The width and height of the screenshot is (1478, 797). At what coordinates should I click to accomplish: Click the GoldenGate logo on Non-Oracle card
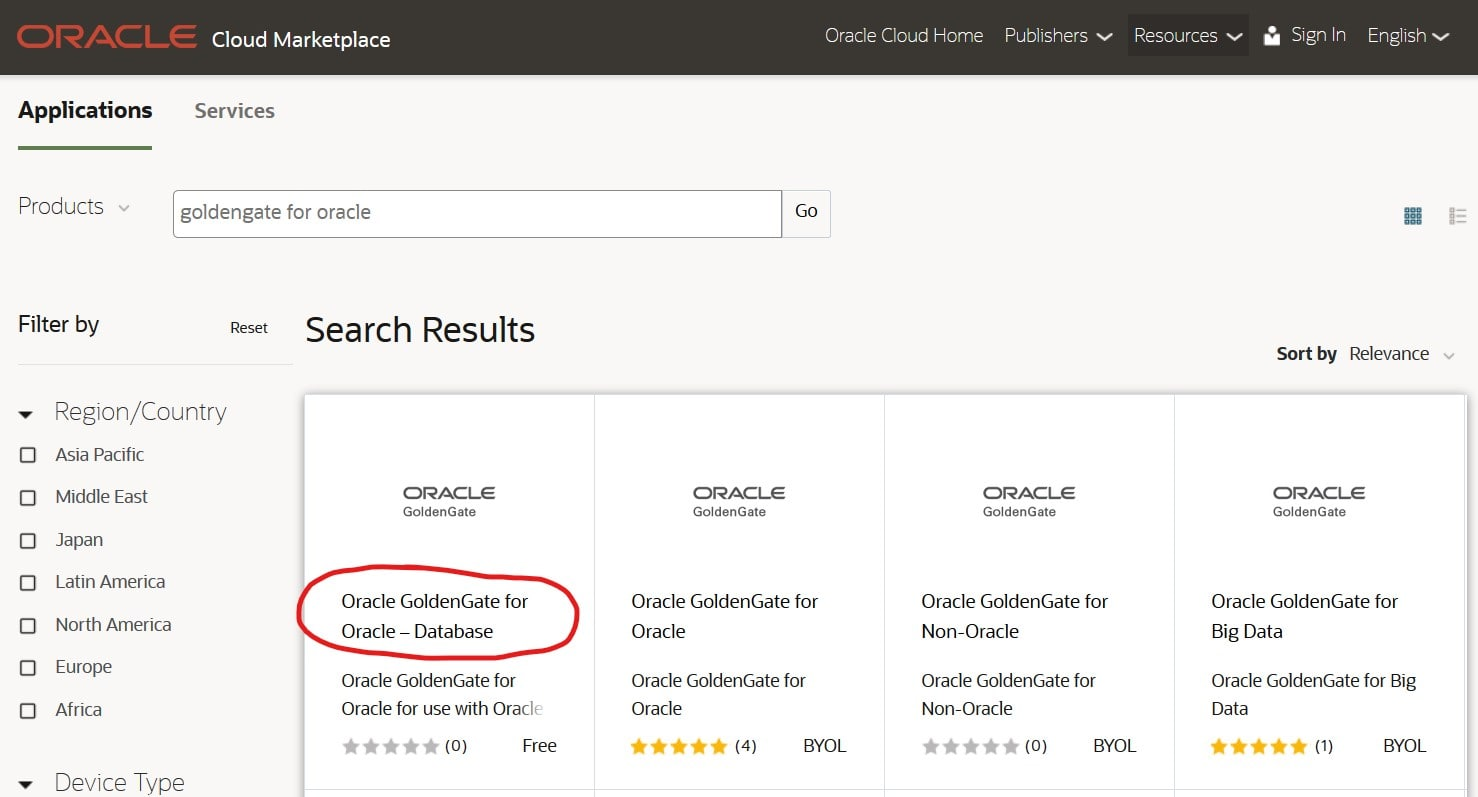click(x=1029, y=501)
